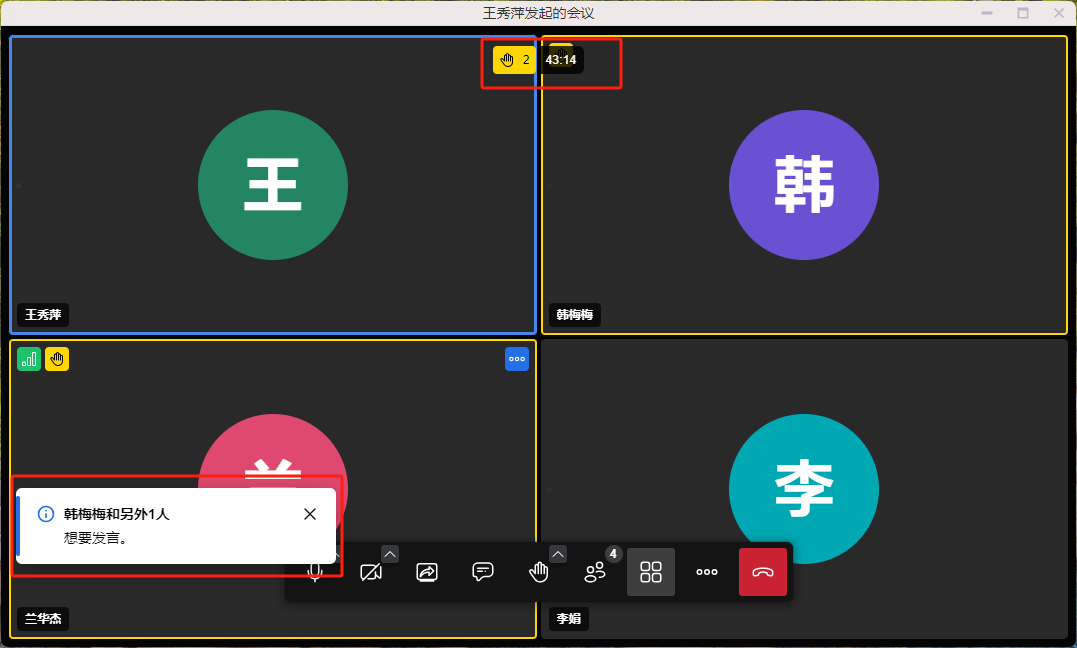Screen dimensions: 1077x648
Task: Toggle the tile view layout
Action: [651, 572]
